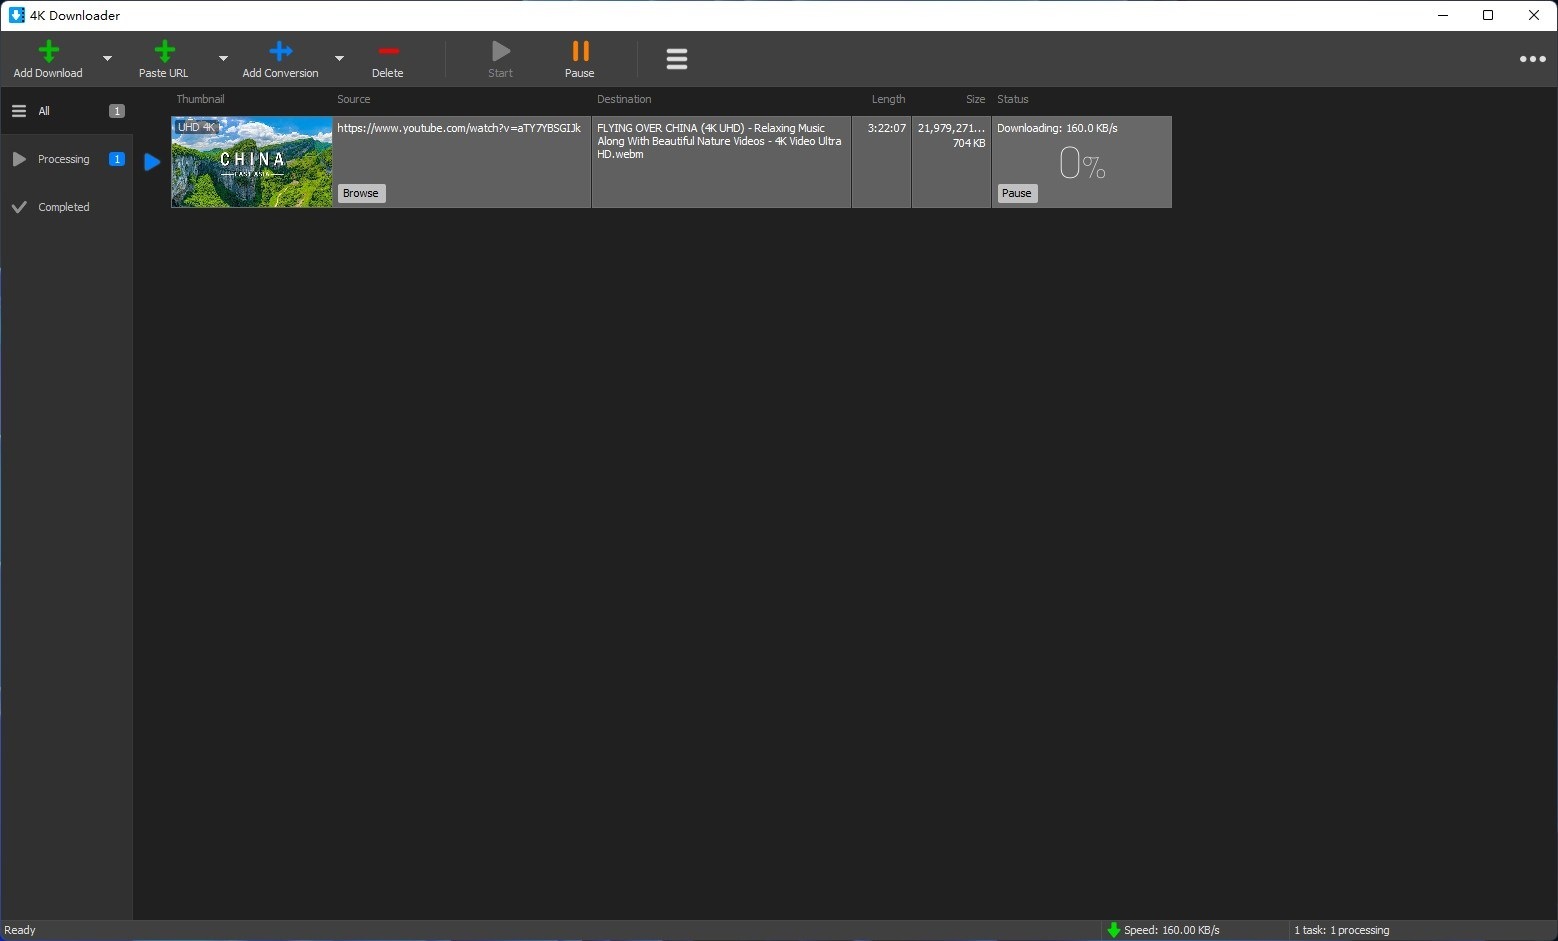
Task: Open the three-dots more options menu
Action: [x=1532, y=59]
